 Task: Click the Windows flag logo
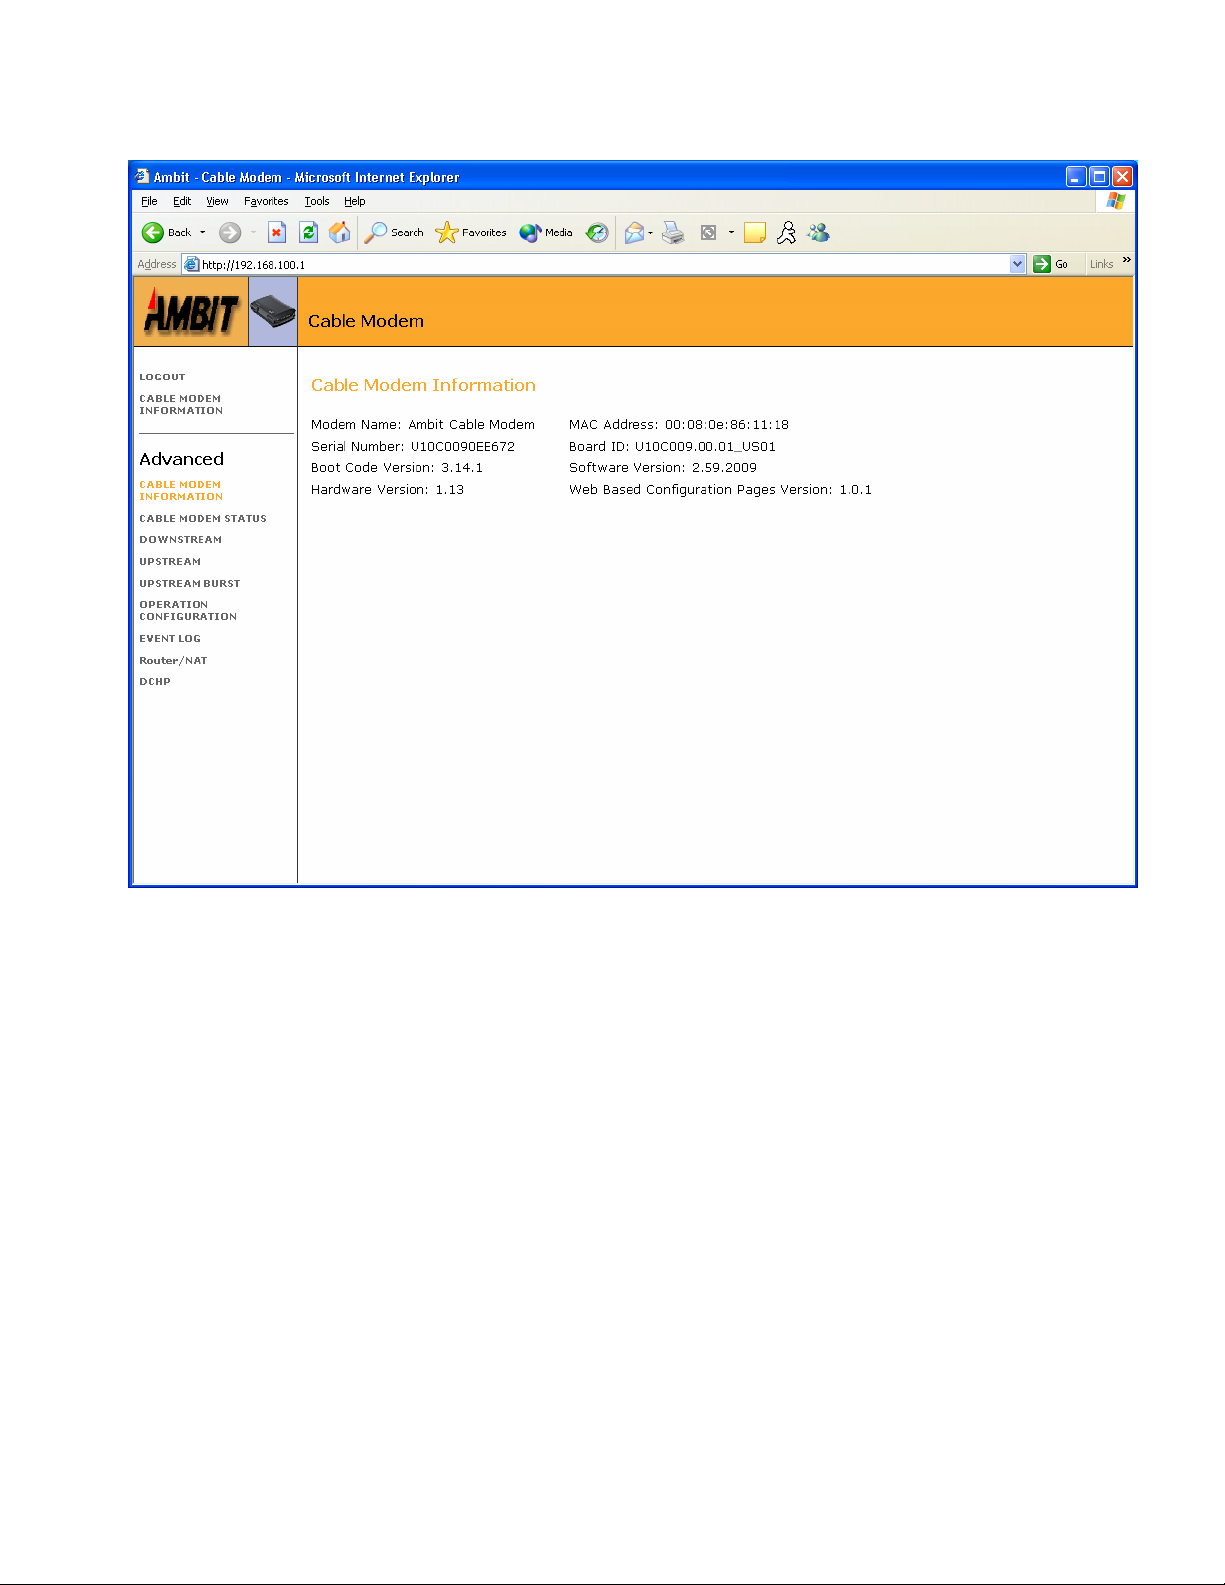(1116, 201)
